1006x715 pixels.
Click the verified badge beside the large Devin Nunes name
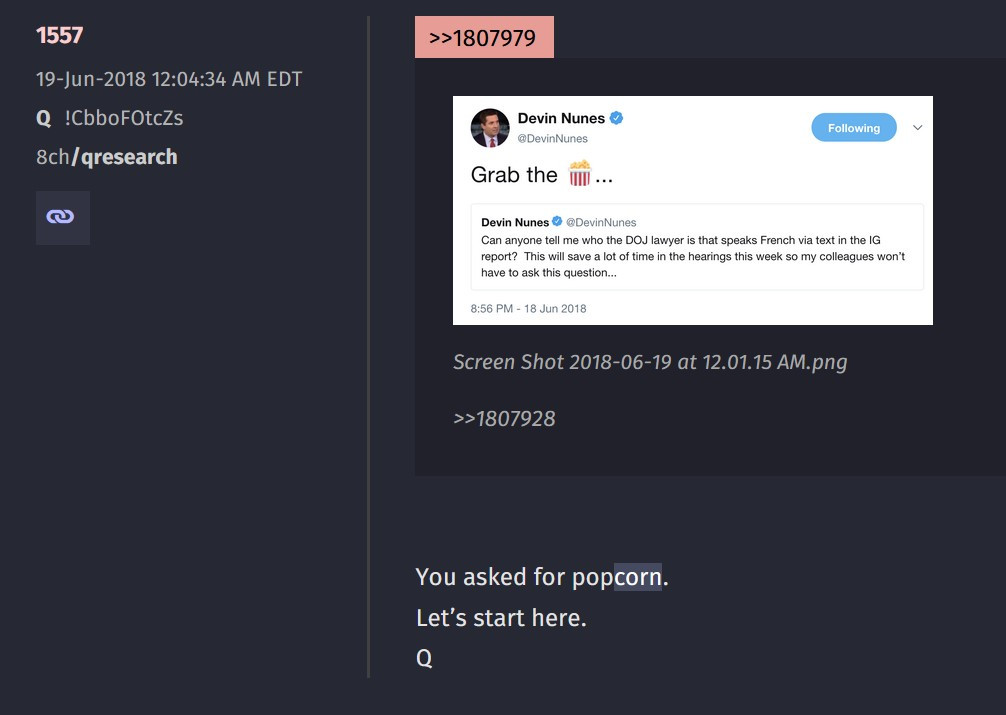[x=617, y=118]
